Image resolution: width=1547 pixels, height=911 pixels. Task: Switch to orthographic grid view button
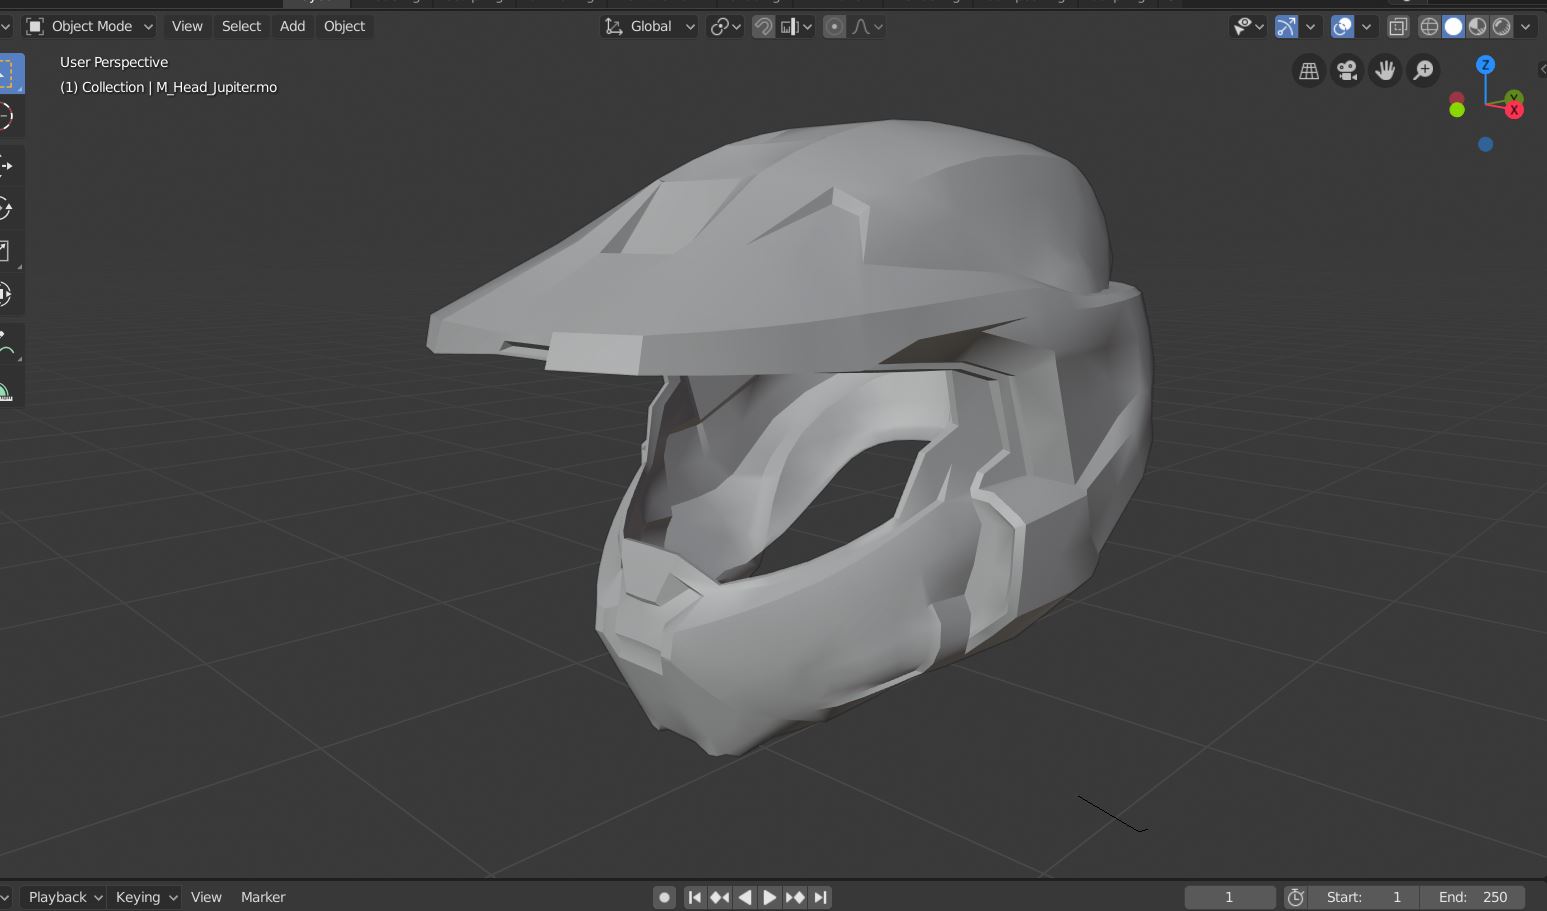(1308, 71)
